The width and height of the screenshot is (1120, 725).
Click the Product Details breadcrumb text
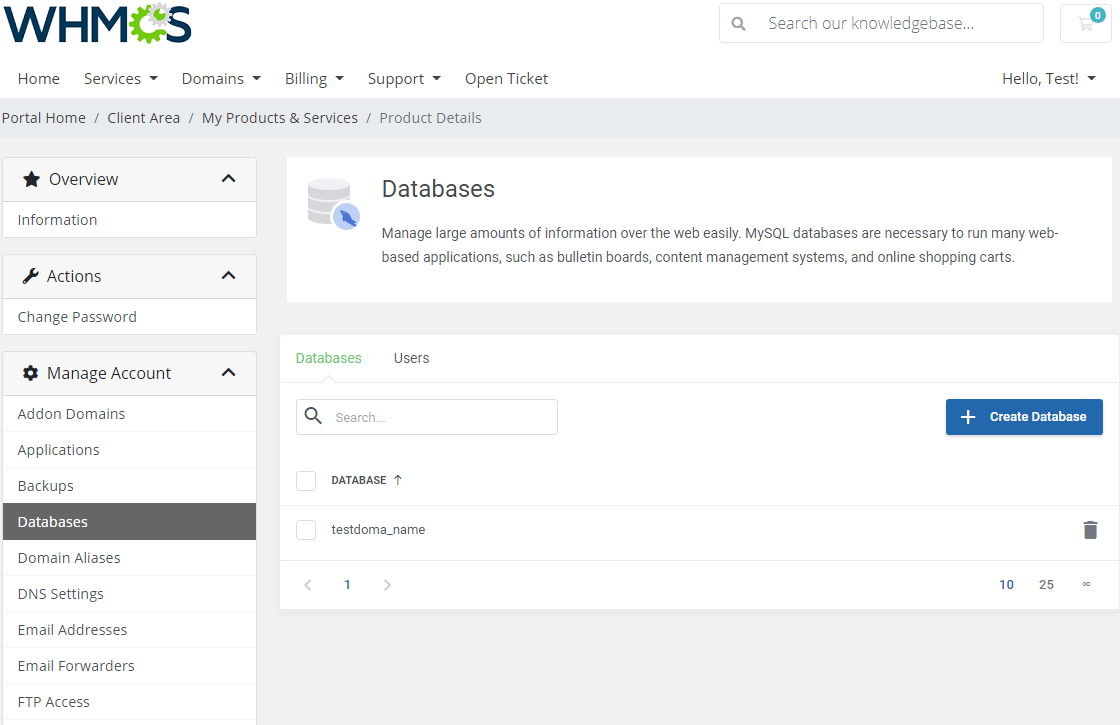(x=430, y=118)
